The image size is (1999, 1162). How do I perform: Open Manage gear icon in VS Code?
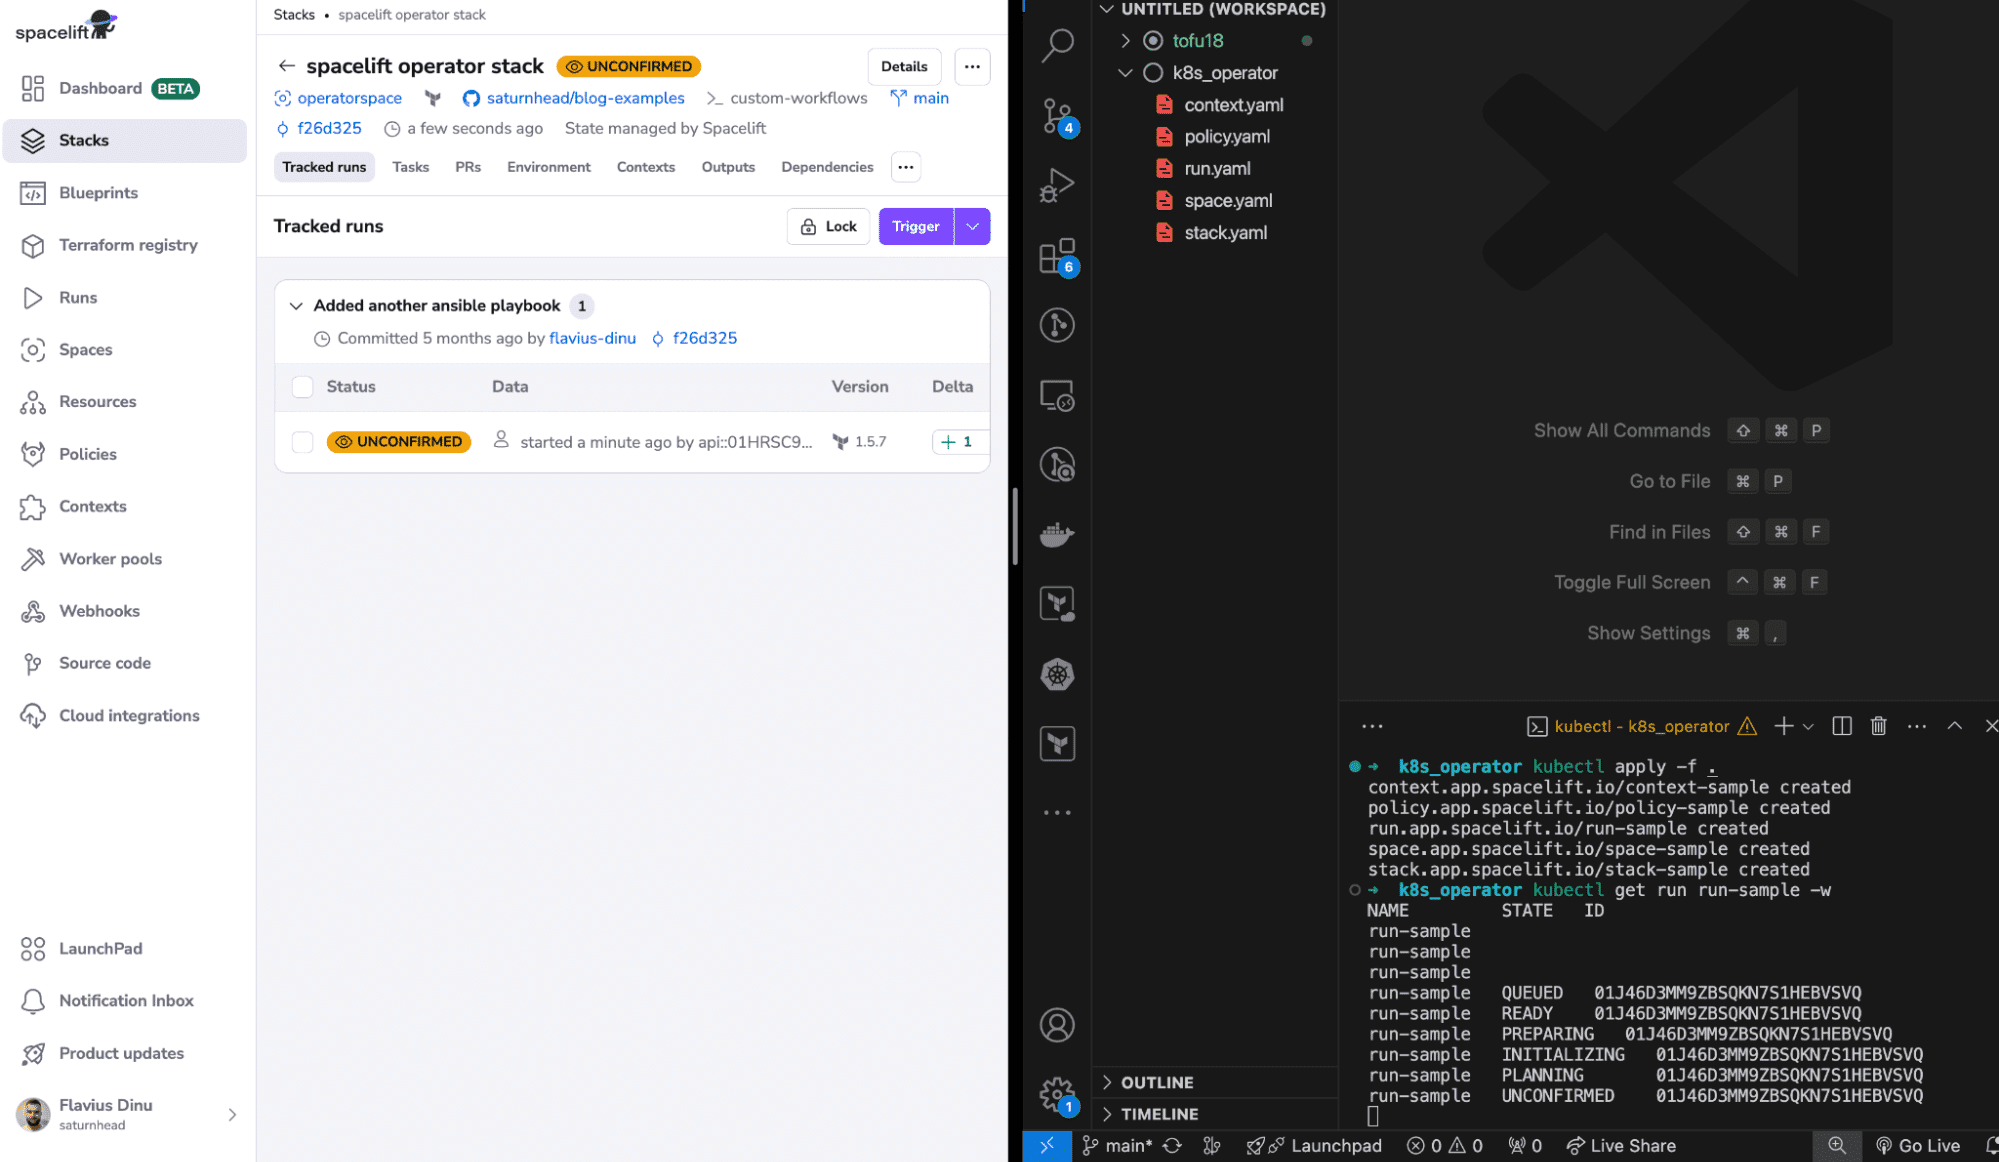(1057, 1095)
